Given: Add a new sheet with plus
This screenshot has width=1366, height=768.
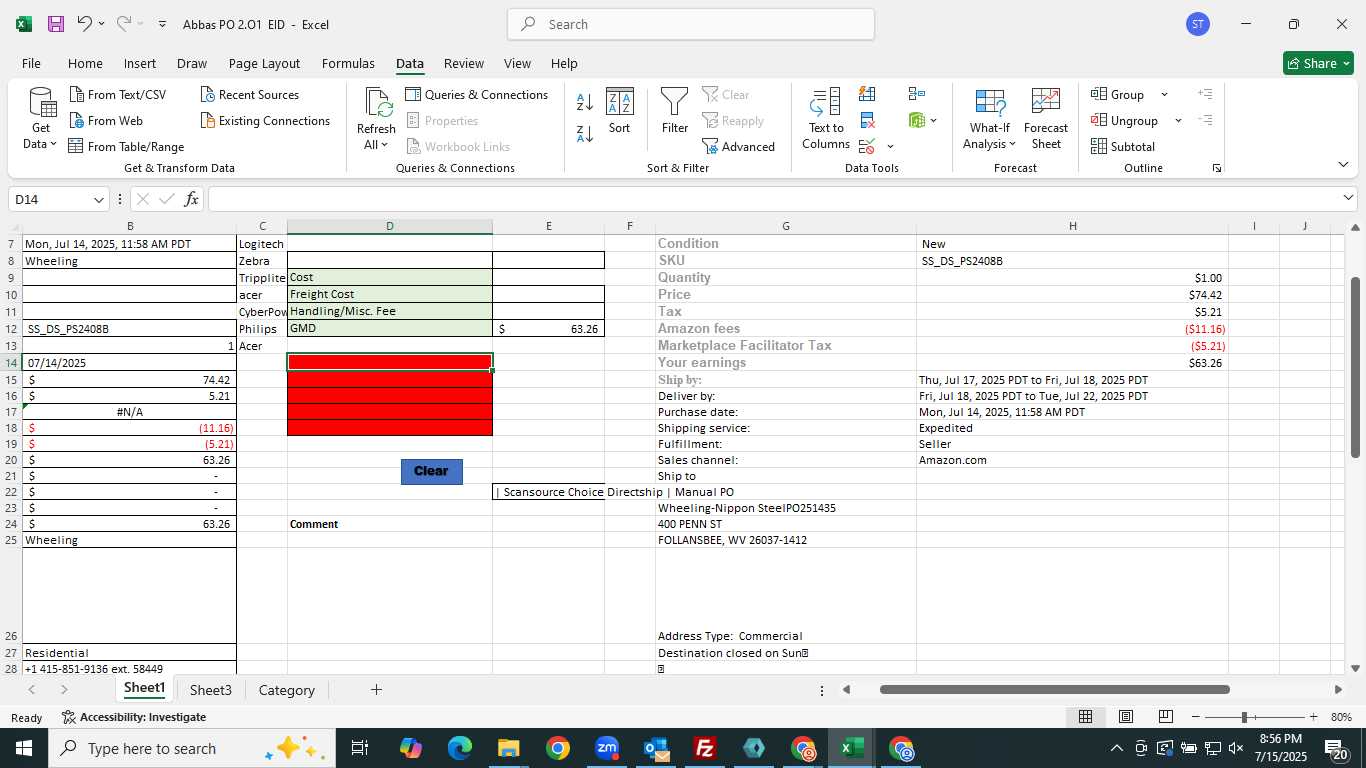Looking at the screenshot, I should click(376, 690).
